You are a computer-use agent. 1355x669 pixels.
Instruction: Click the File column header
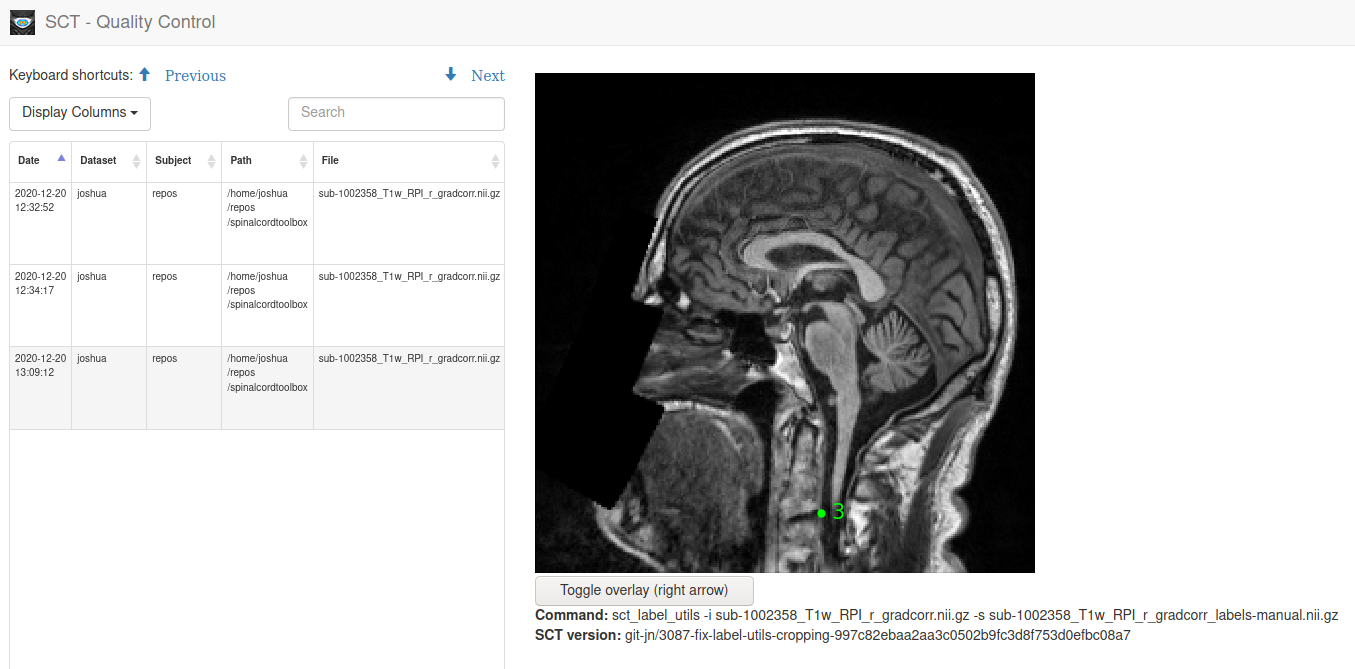pyautogui.click(x=409, y=161)
